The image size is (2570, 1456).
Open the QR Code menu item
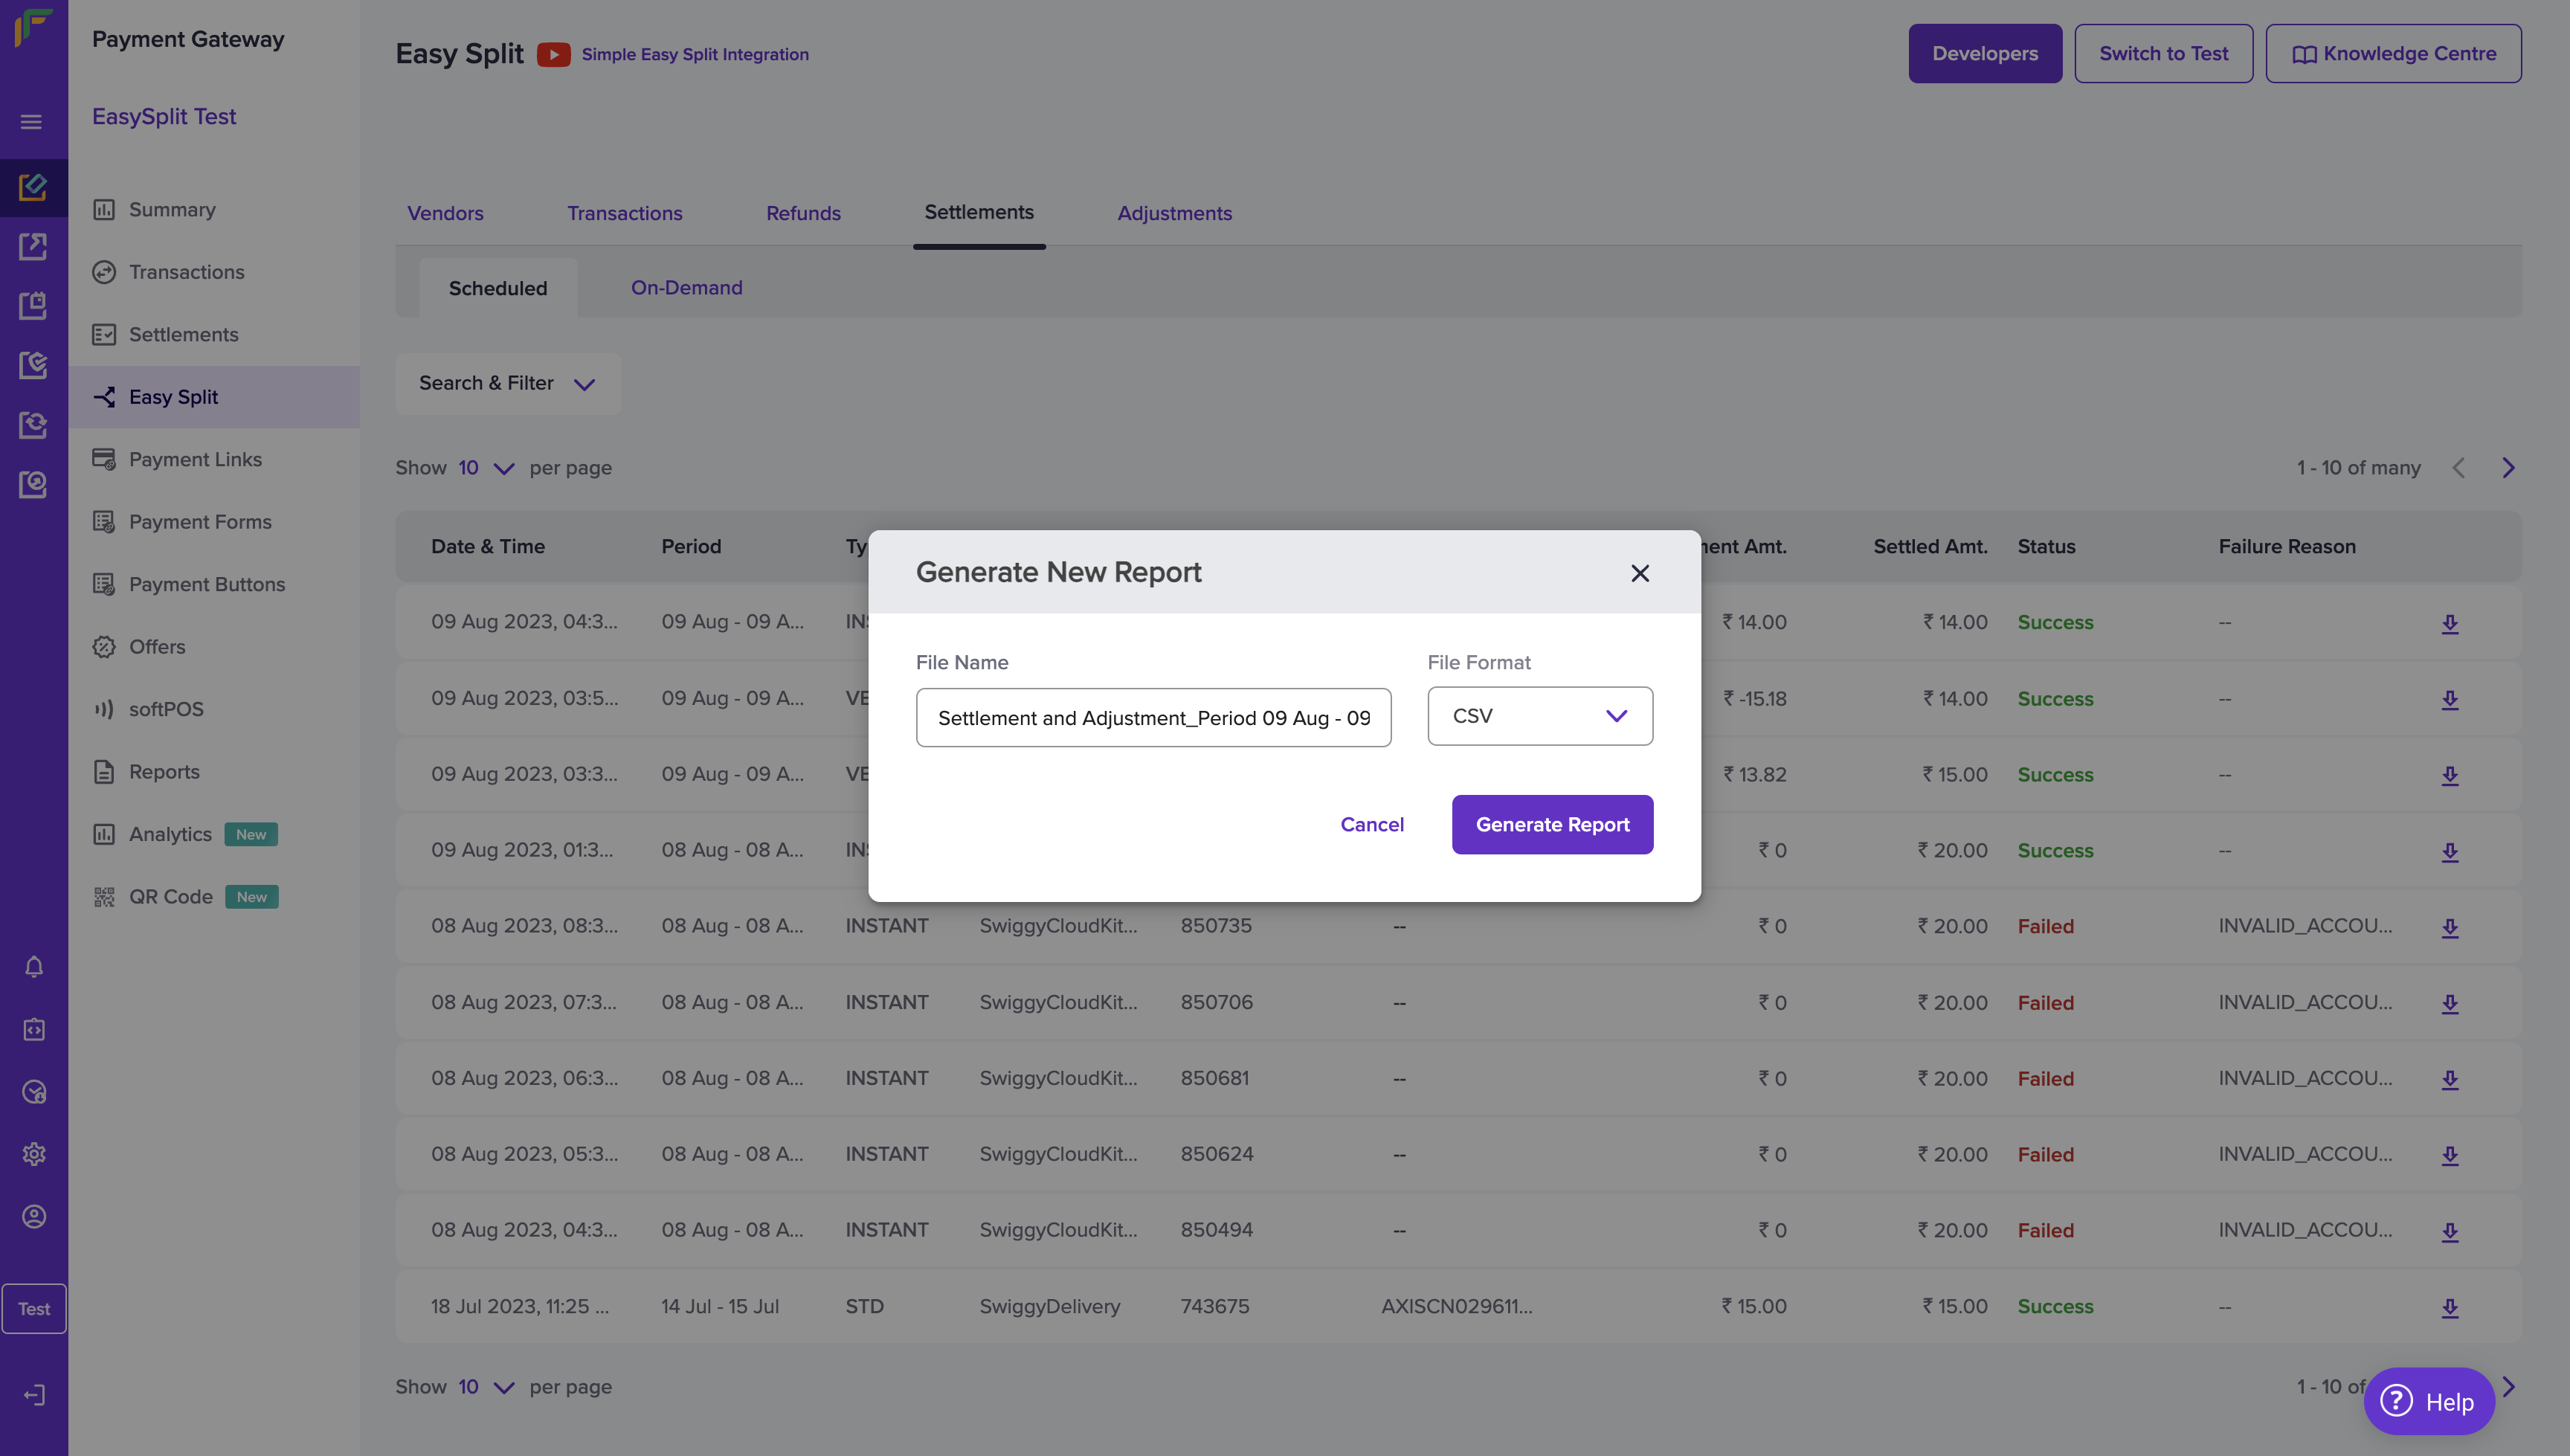pos(170,897)
